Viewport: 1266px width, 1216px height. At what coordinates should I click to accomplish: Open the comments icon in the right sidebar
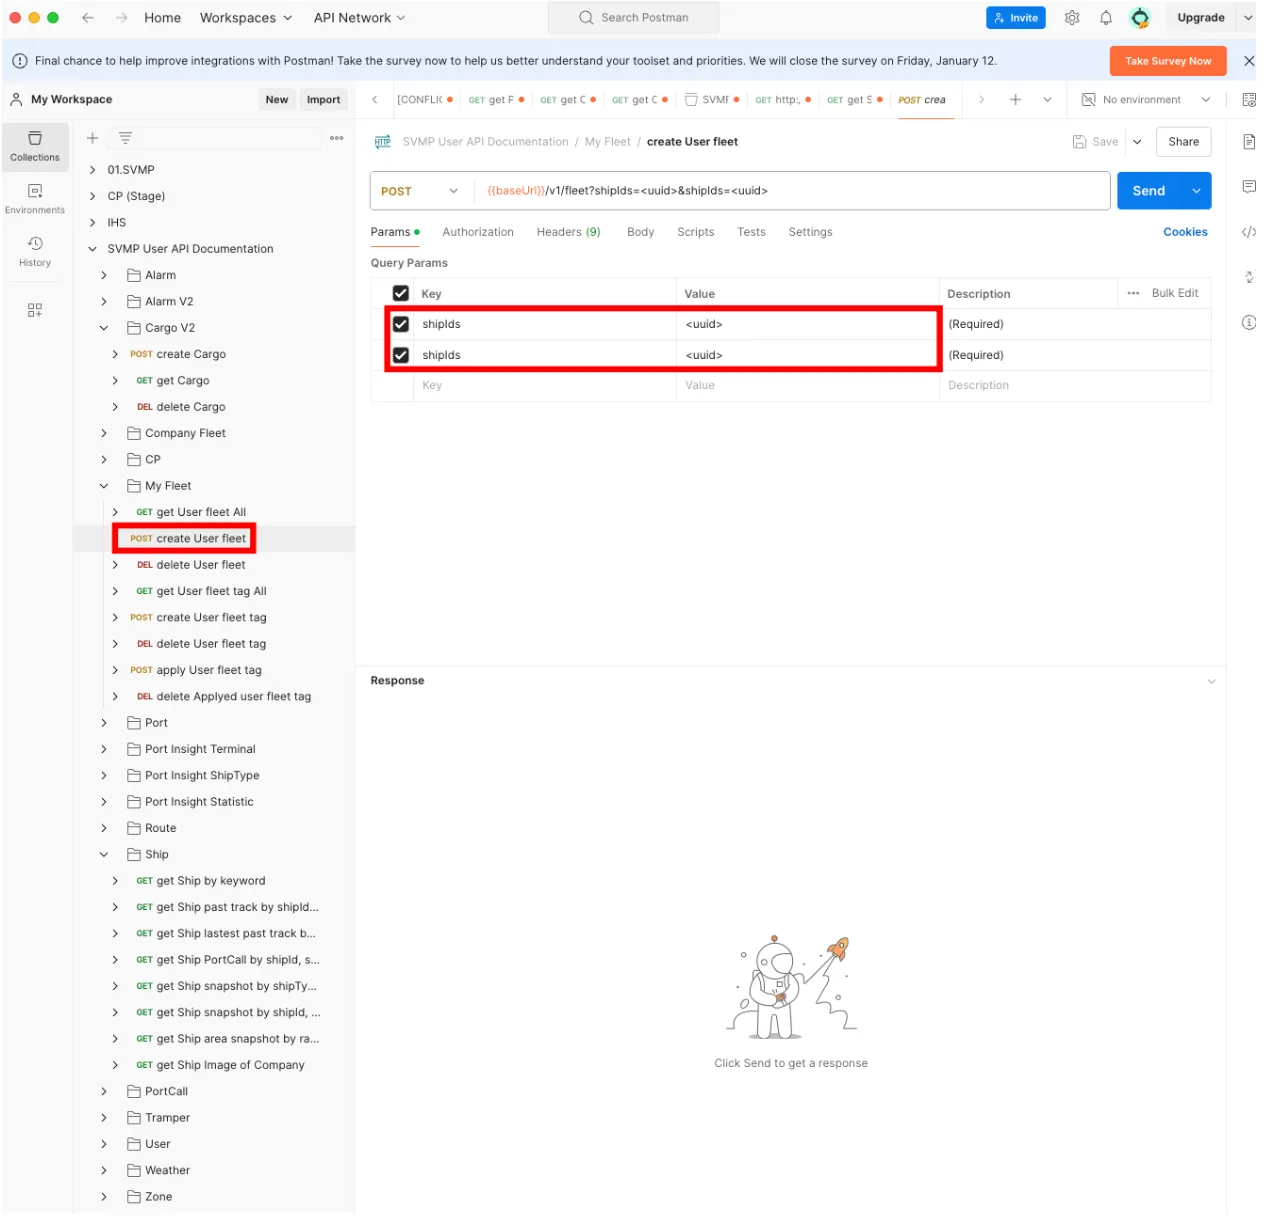(1249, 187)
